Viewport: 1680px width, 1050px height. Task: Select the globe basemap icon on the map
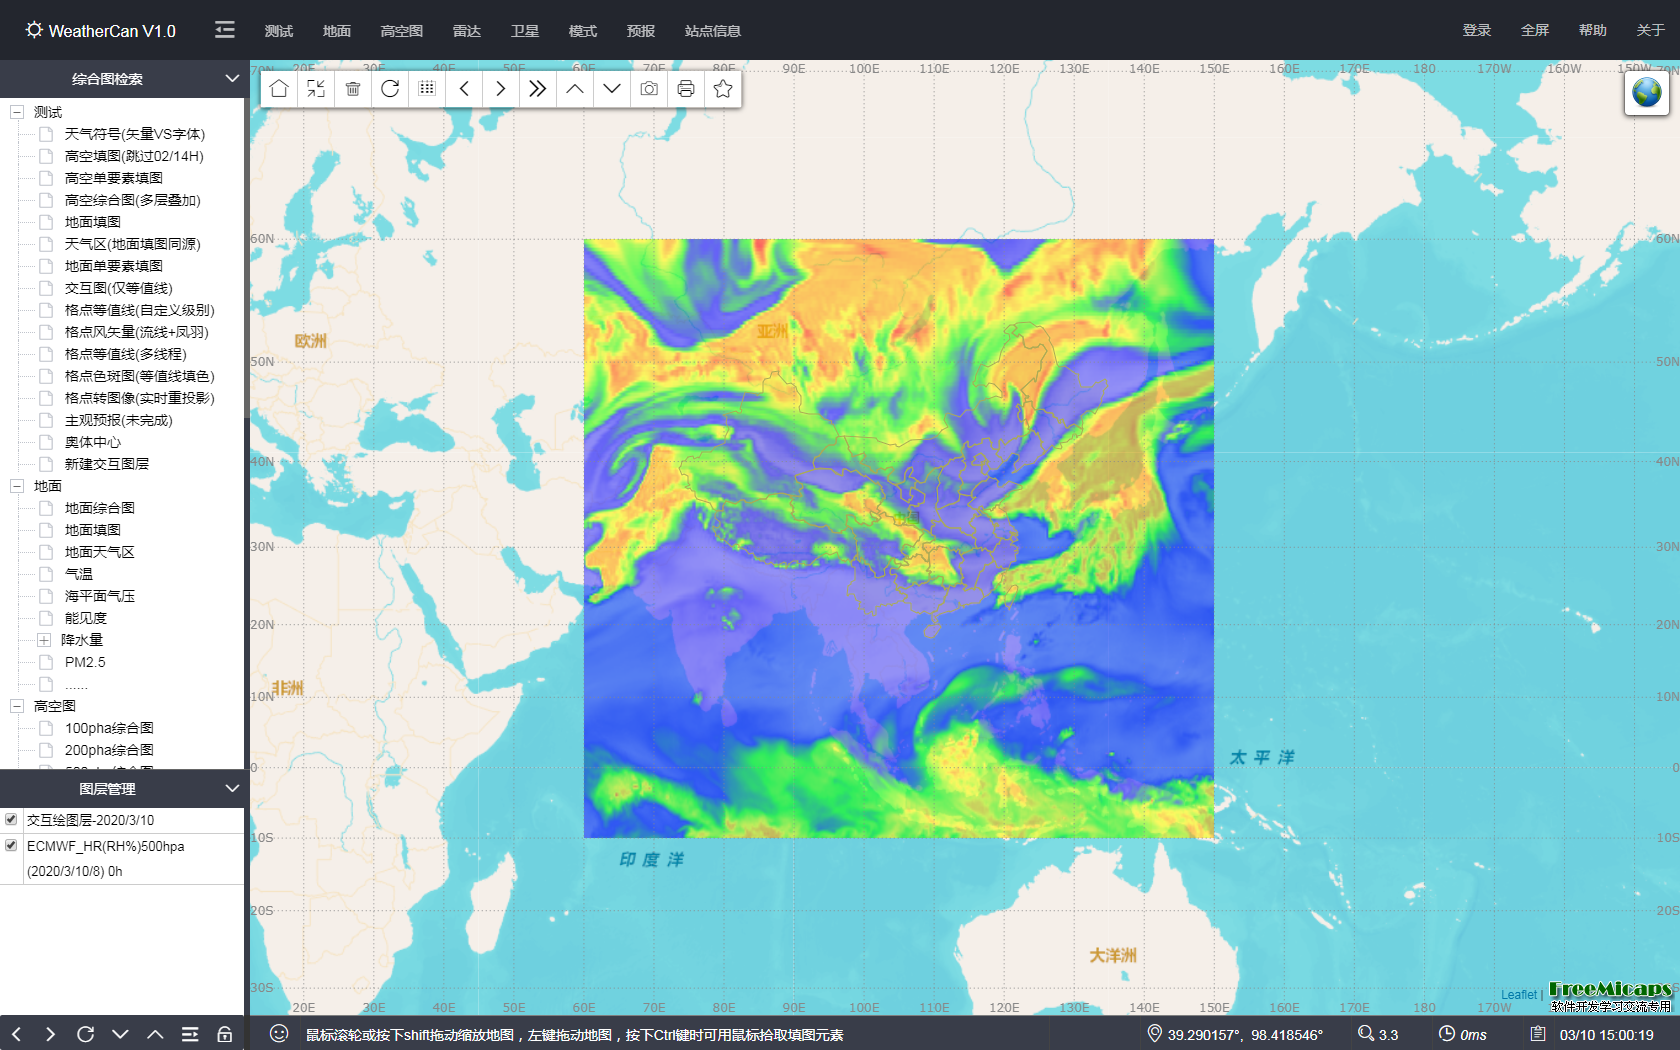[x=1646, y=91]
